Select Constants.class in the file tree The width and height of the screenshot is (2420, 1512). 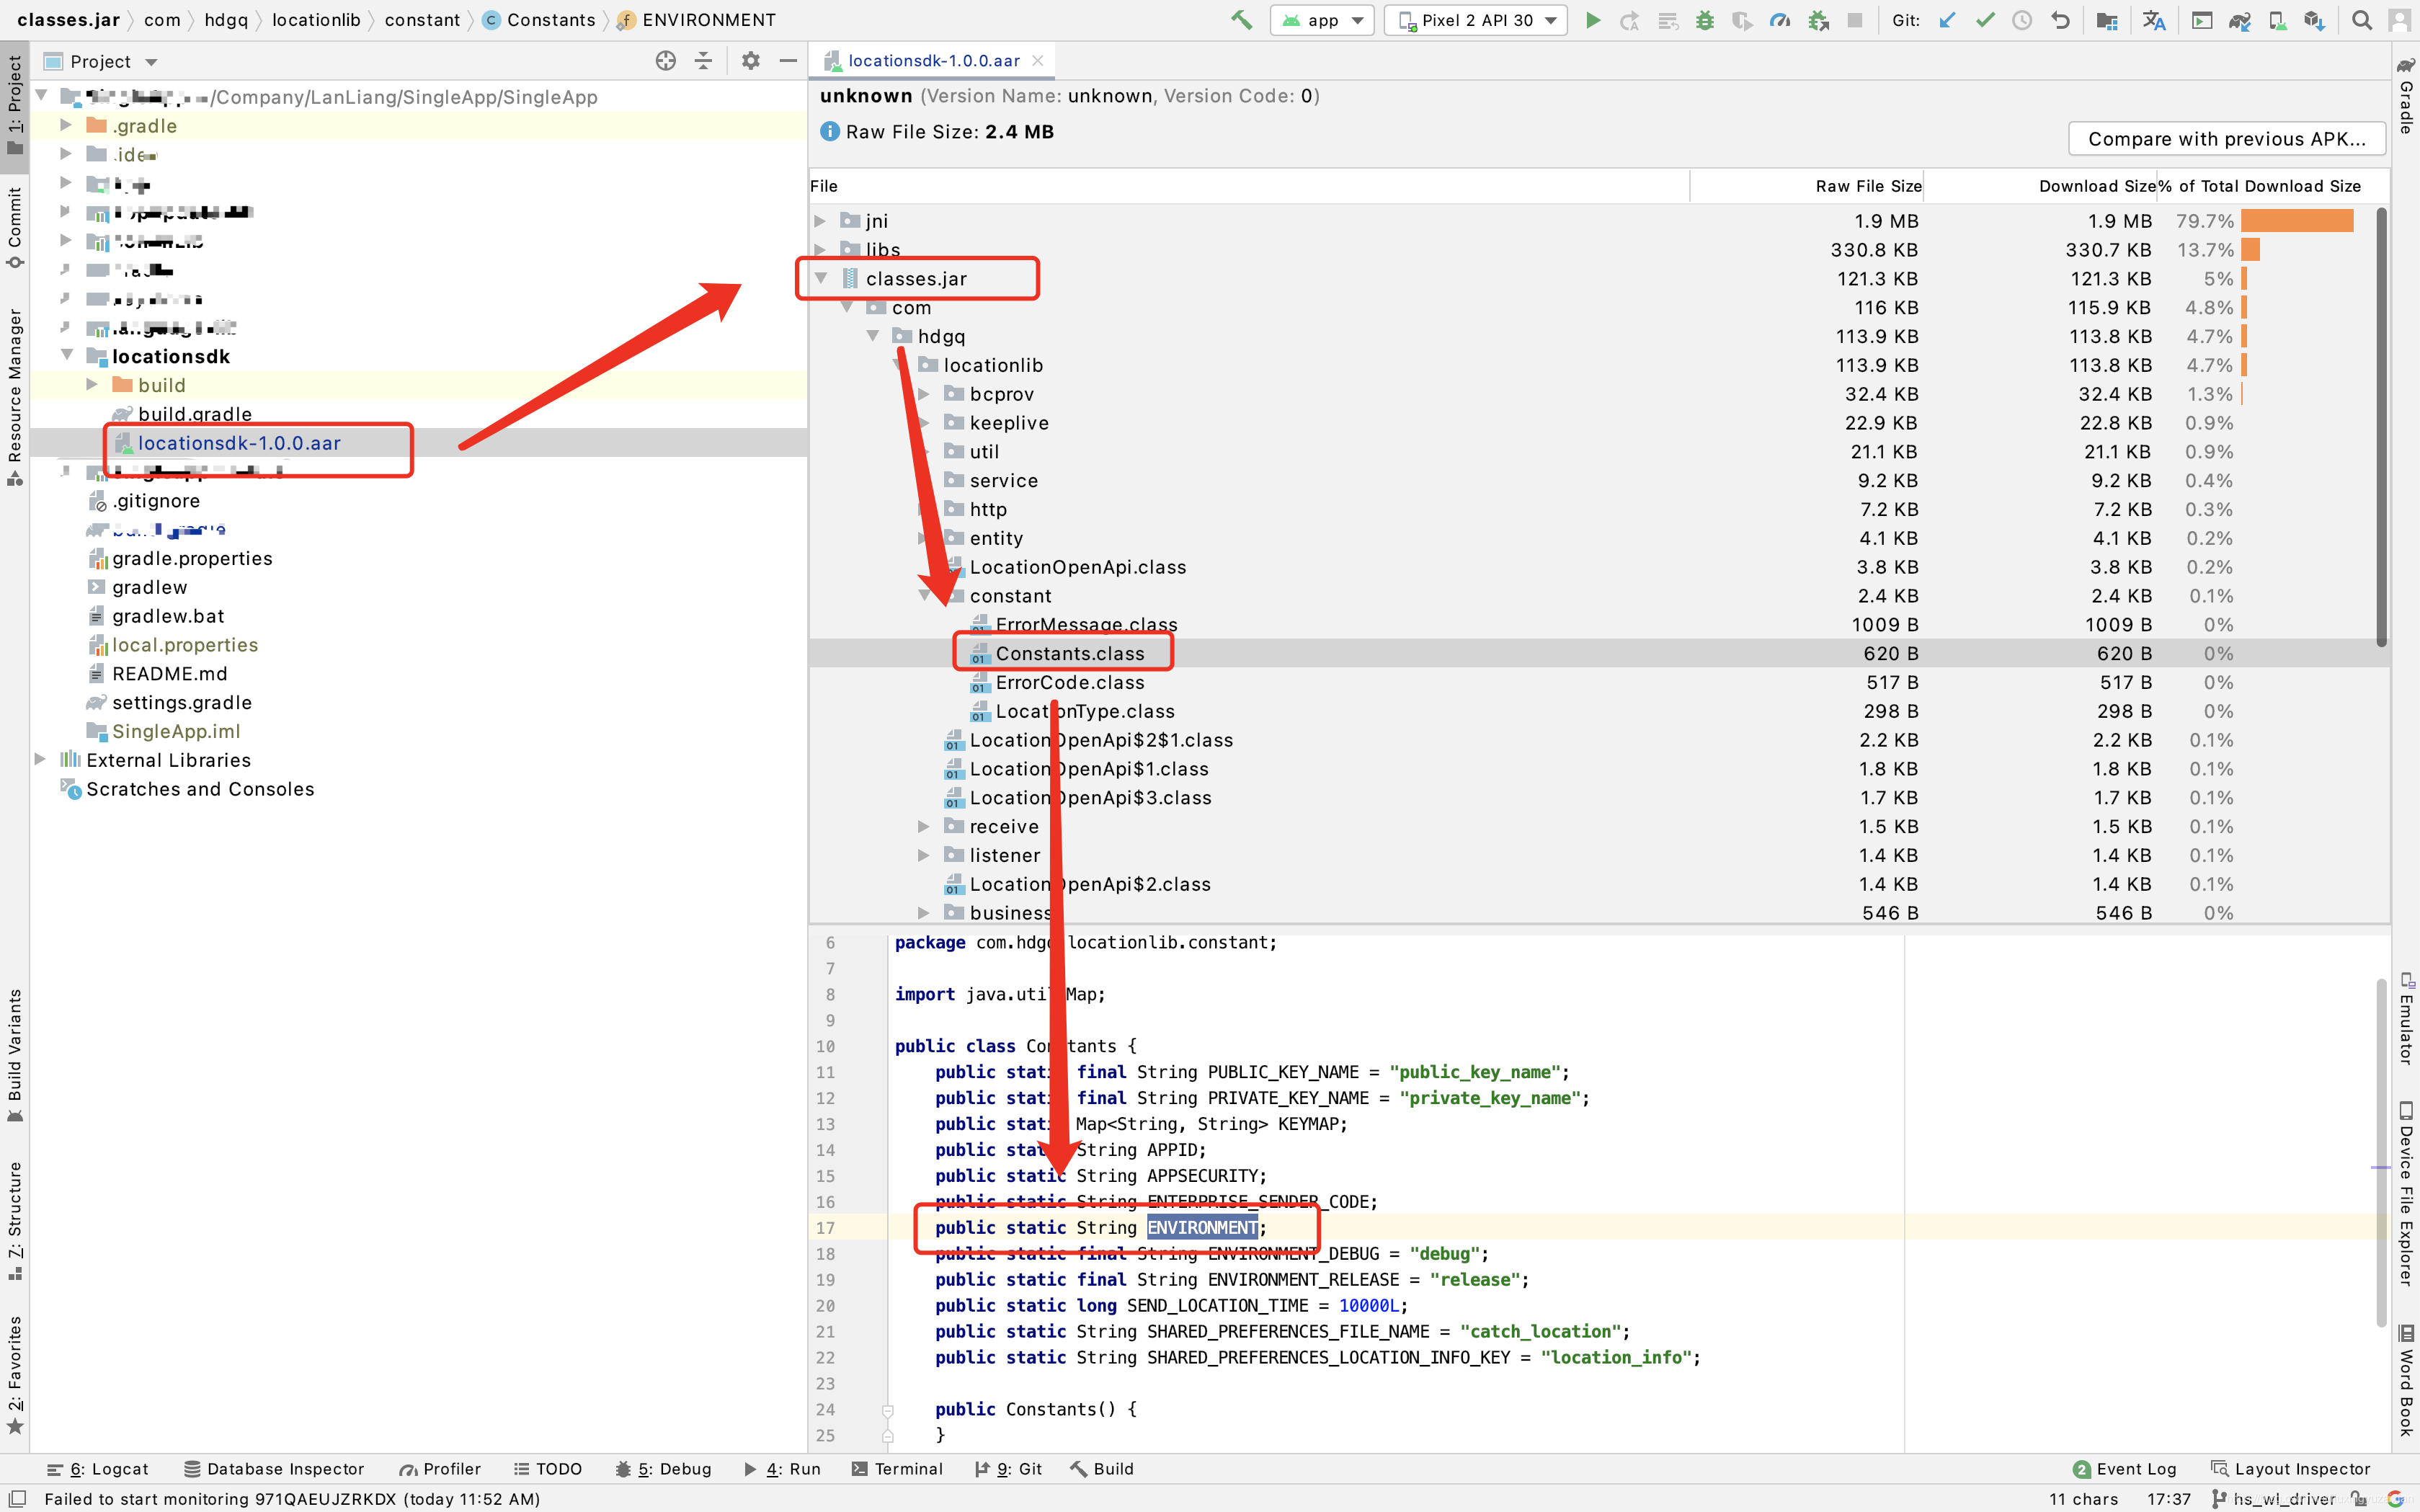[x=1070, y=653]
